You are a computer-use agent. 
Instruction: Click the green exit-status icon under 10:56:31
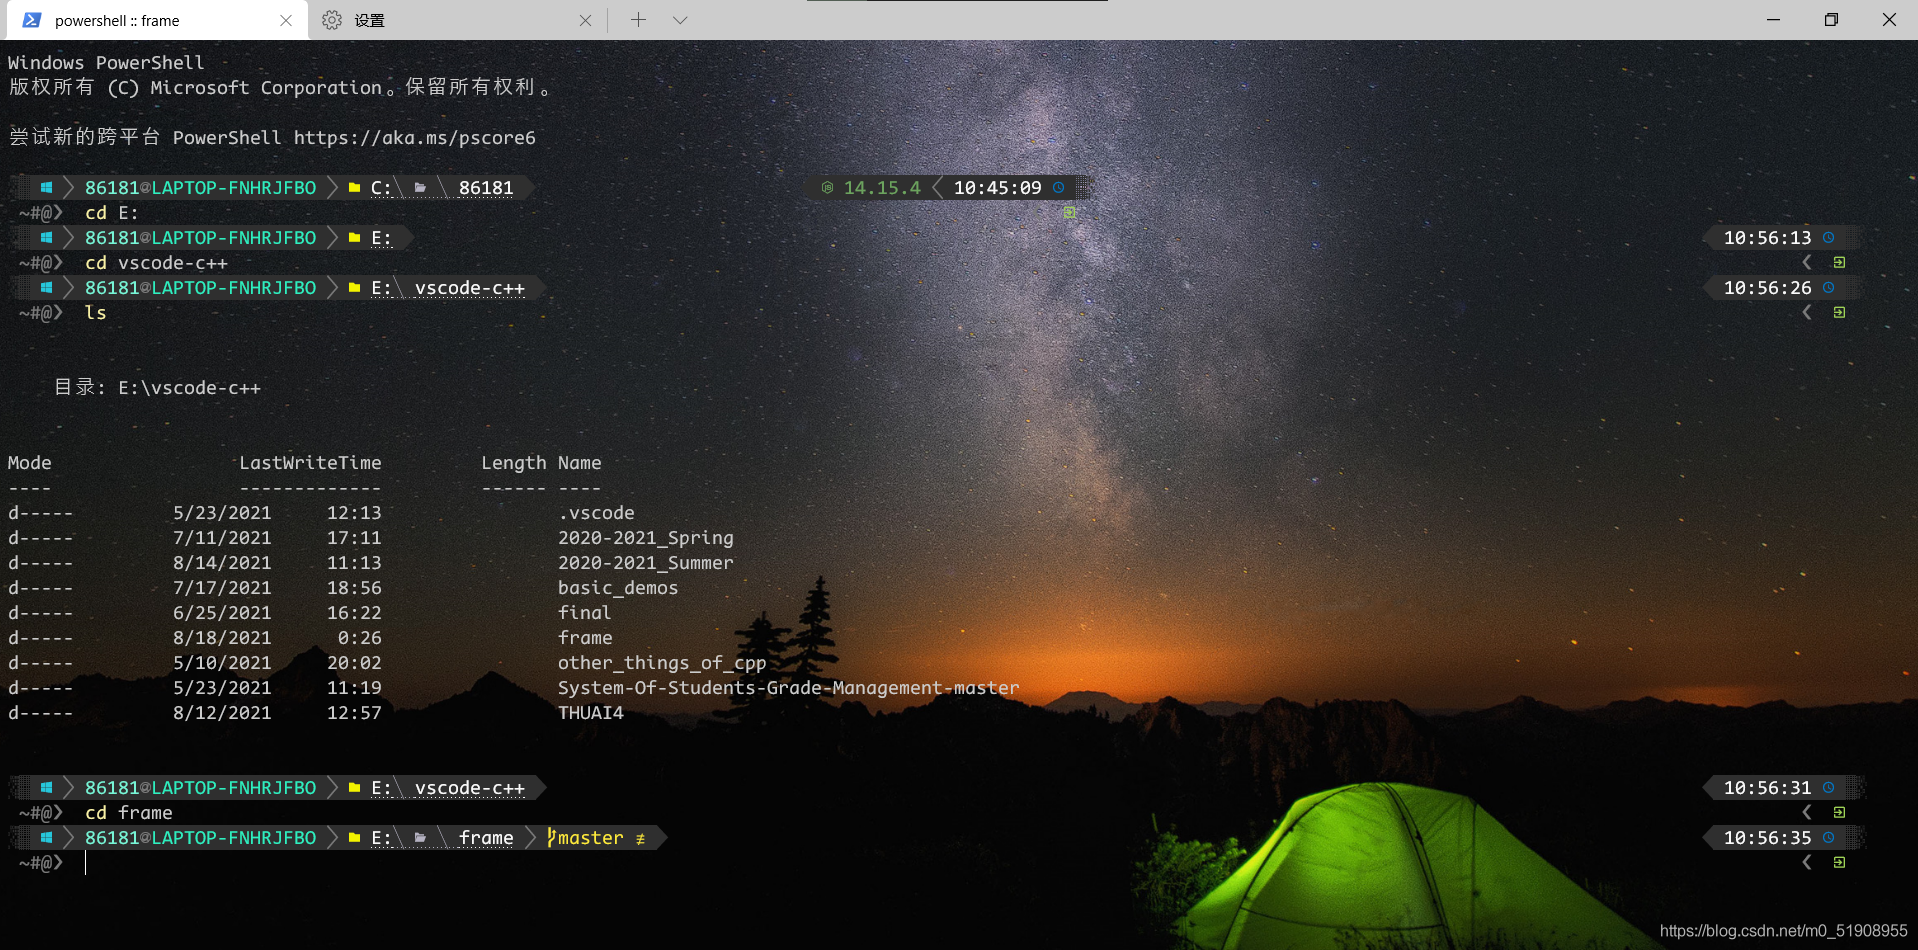tap(1839, 813)
